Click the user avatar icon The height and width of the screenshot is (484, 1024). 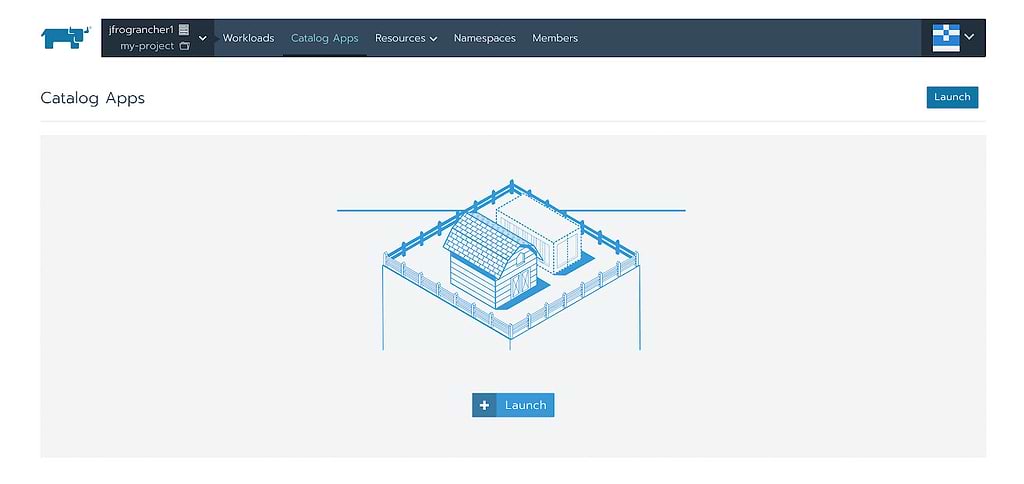pyautogui.click(x=946, y=38)
